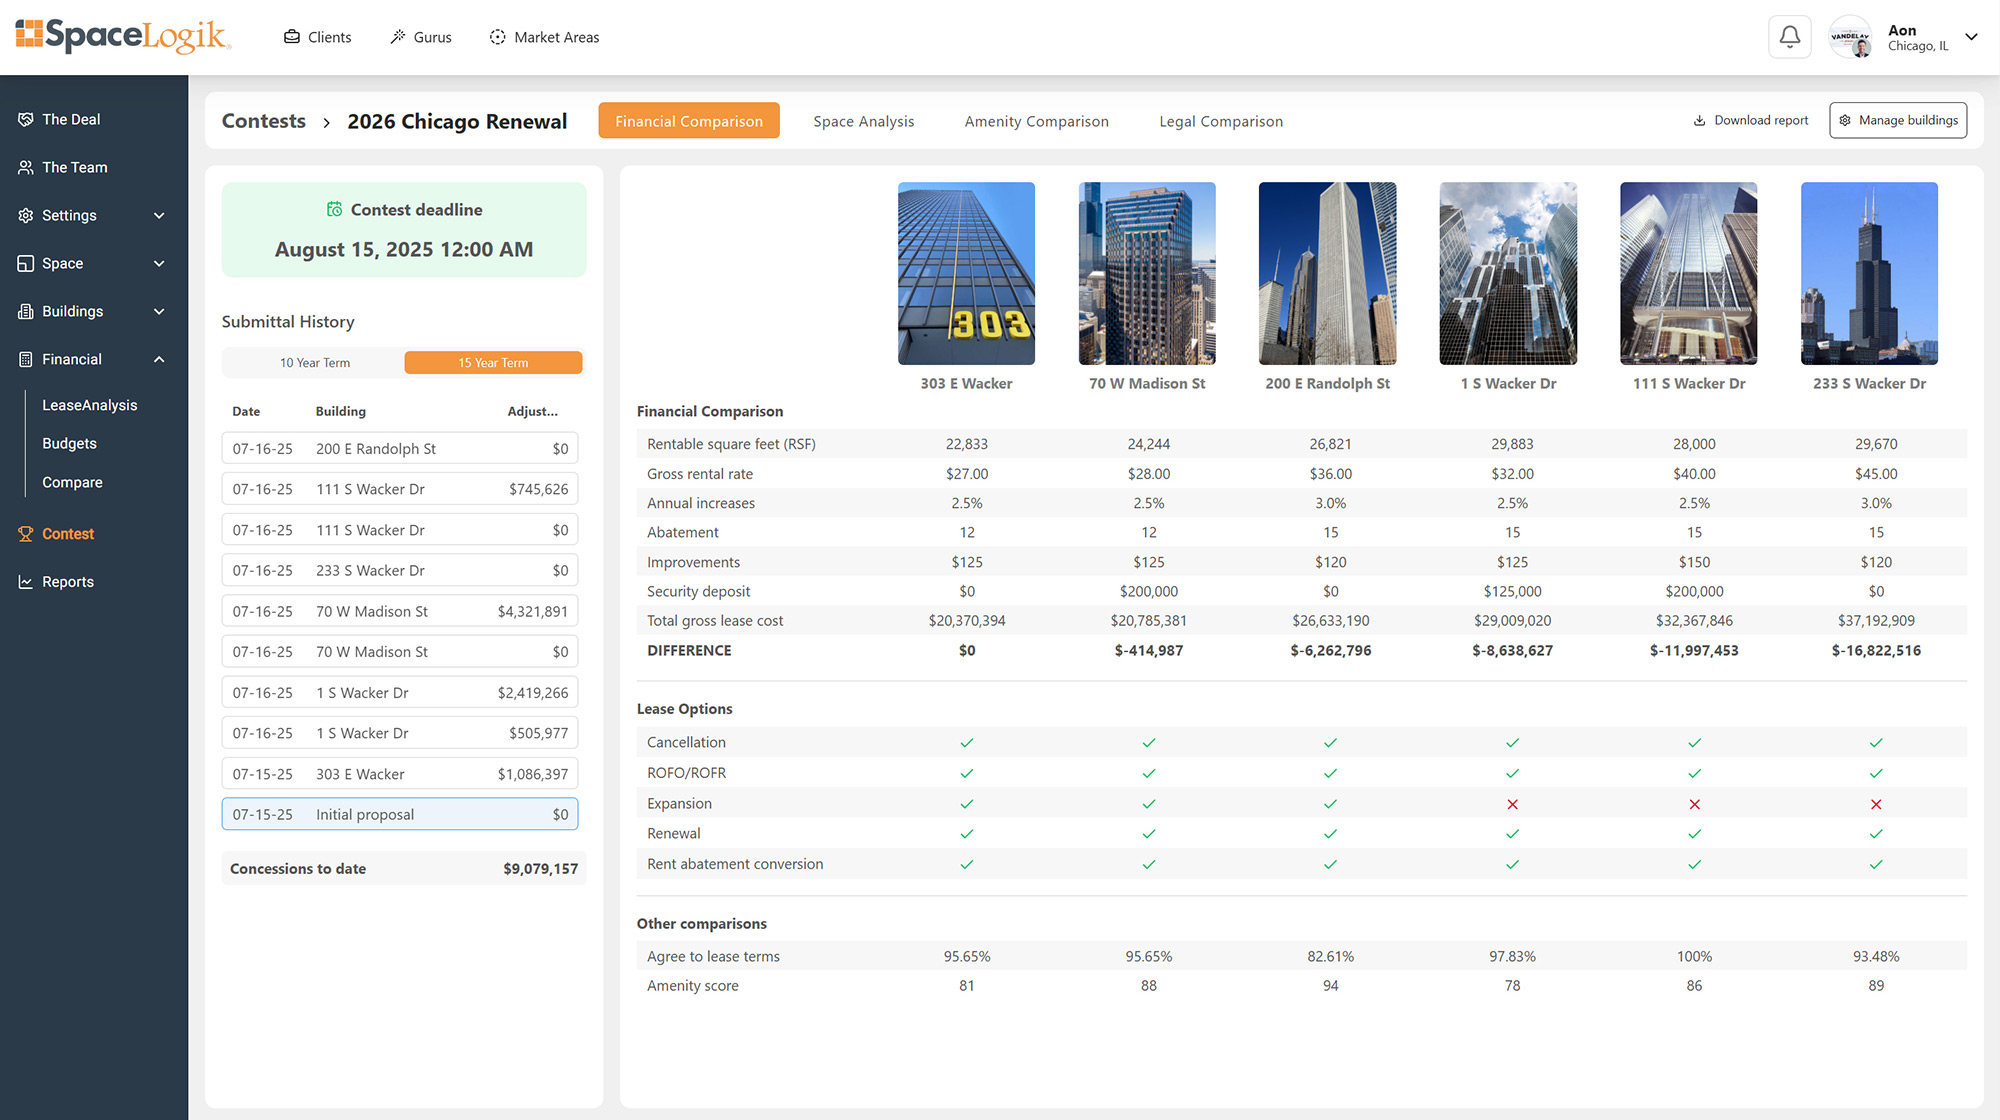The image size is (2000, 1120).
Task: Select the 15 Year Term toggle
Action: click(x=493, y=363)
